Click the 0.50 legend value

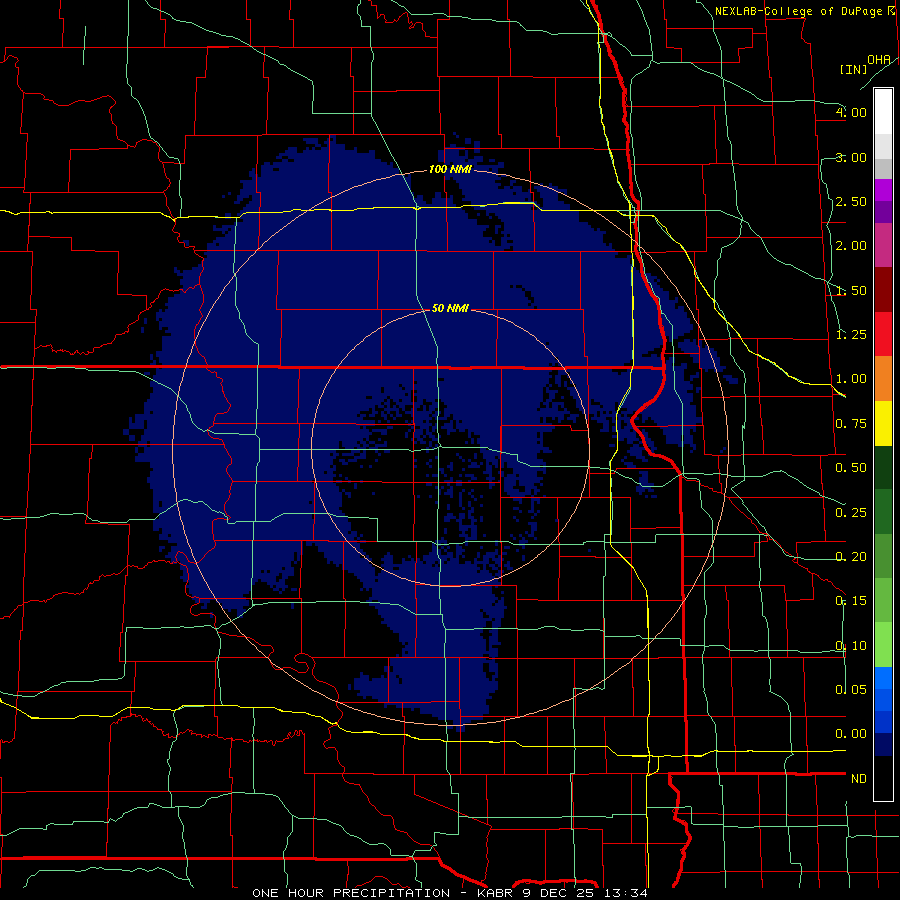pos(851,468)
